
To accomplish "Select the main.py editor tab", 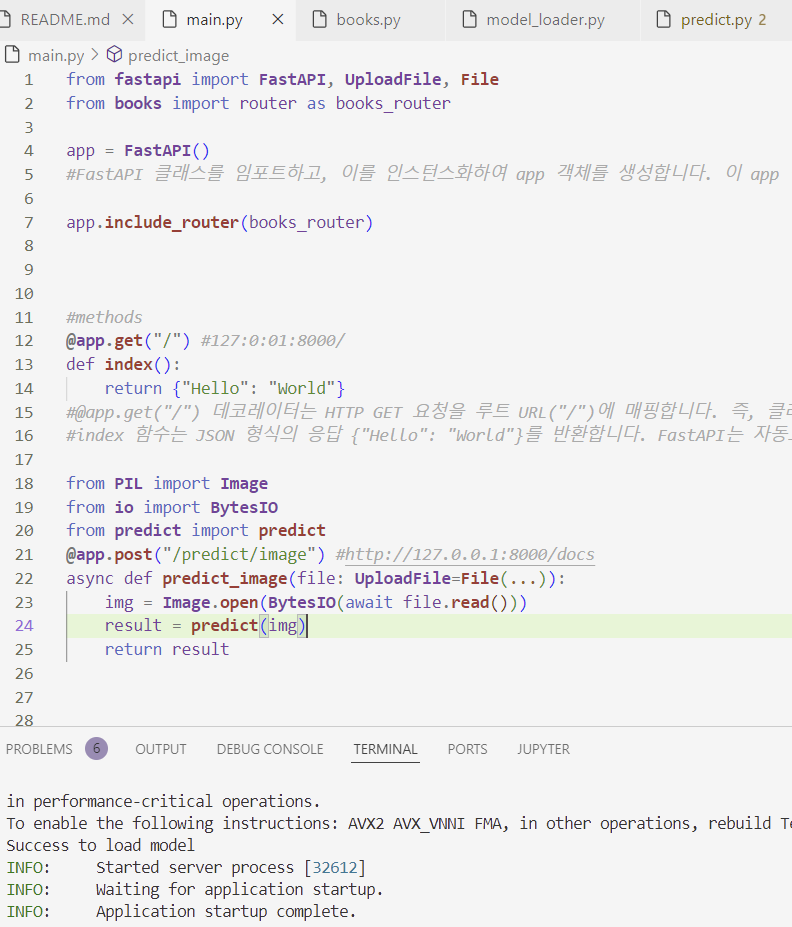I will click(x=214, y=20).
